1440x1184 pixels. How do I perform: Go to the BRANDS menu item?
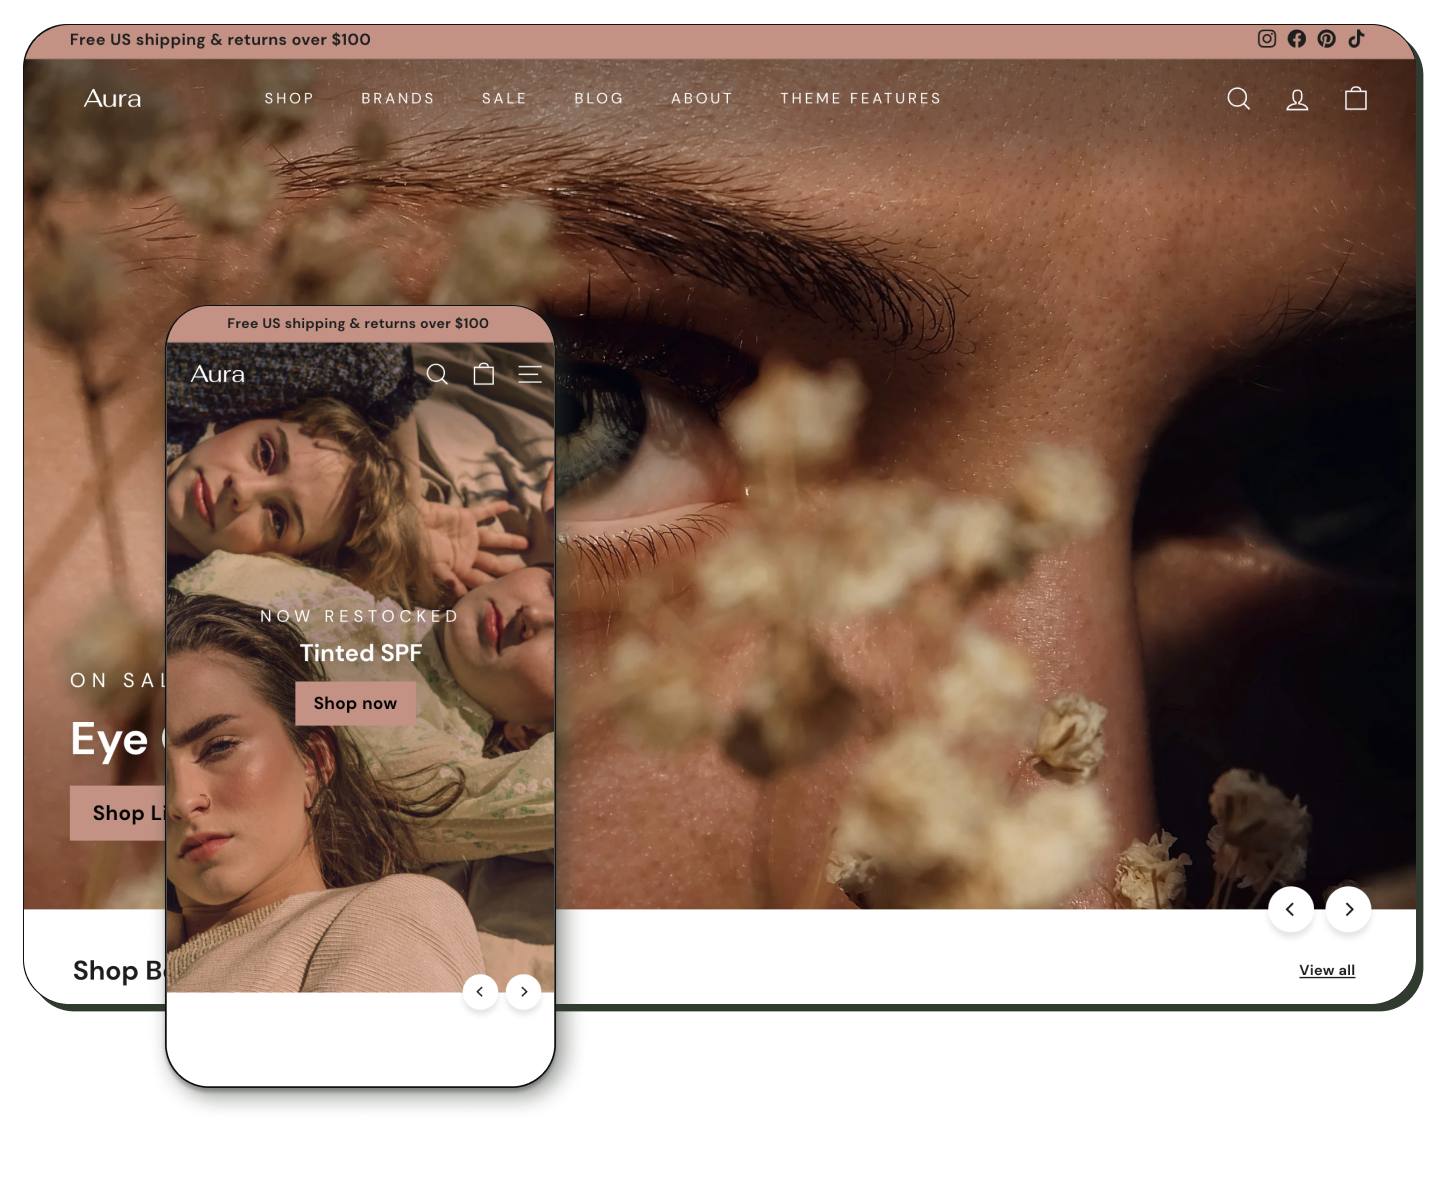398,98
